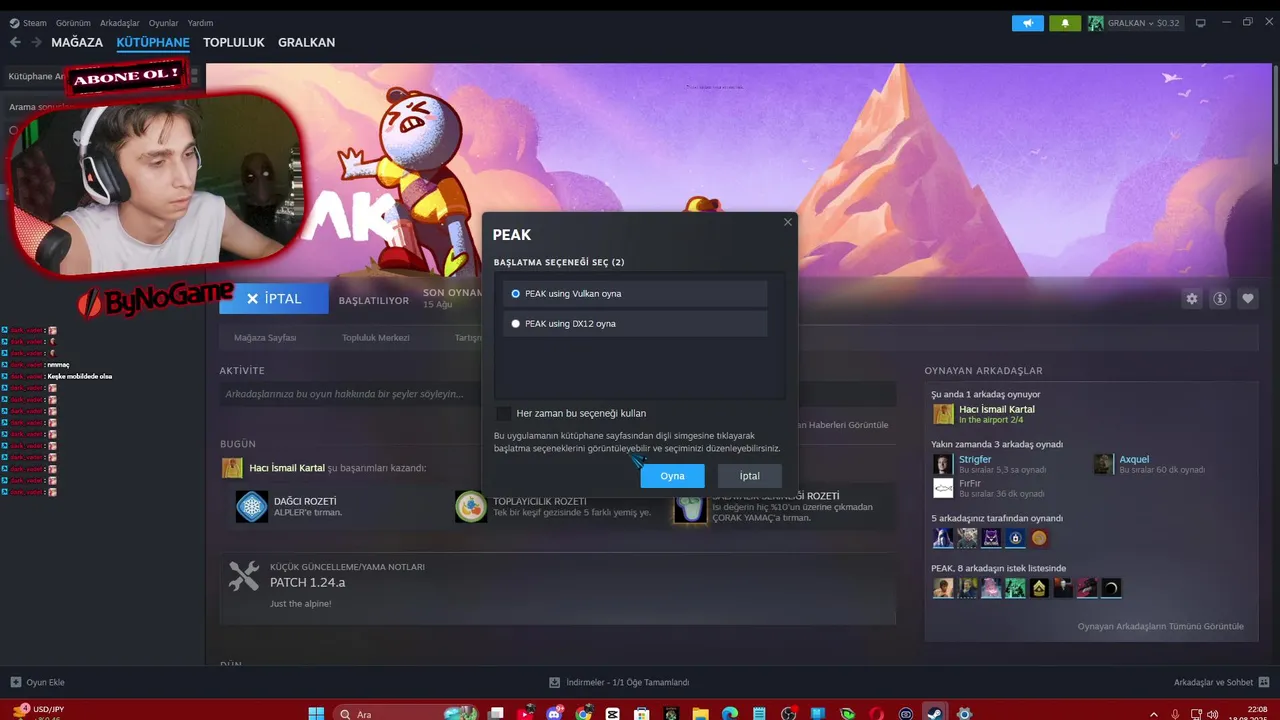The height and width of the screenshot is (720, 1280).
Task: Open FırFır's fish avatar
Action: tap(943, 488)
